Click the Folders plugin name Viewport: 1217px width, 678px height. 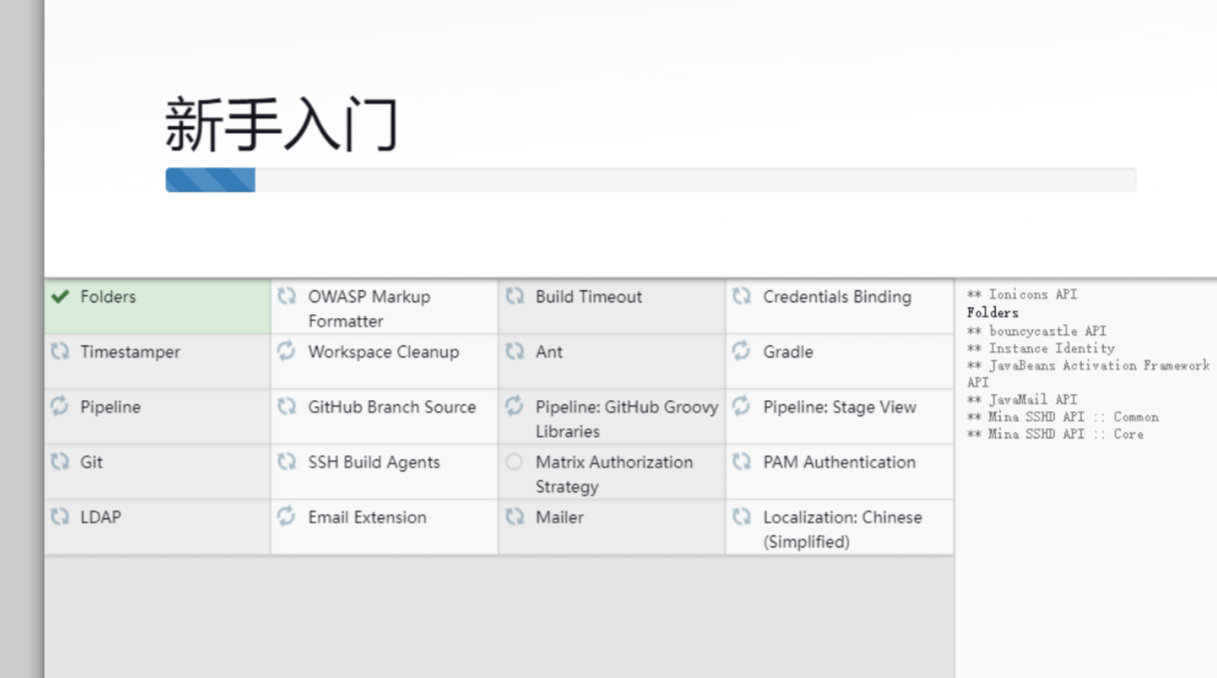coord(108,297)
